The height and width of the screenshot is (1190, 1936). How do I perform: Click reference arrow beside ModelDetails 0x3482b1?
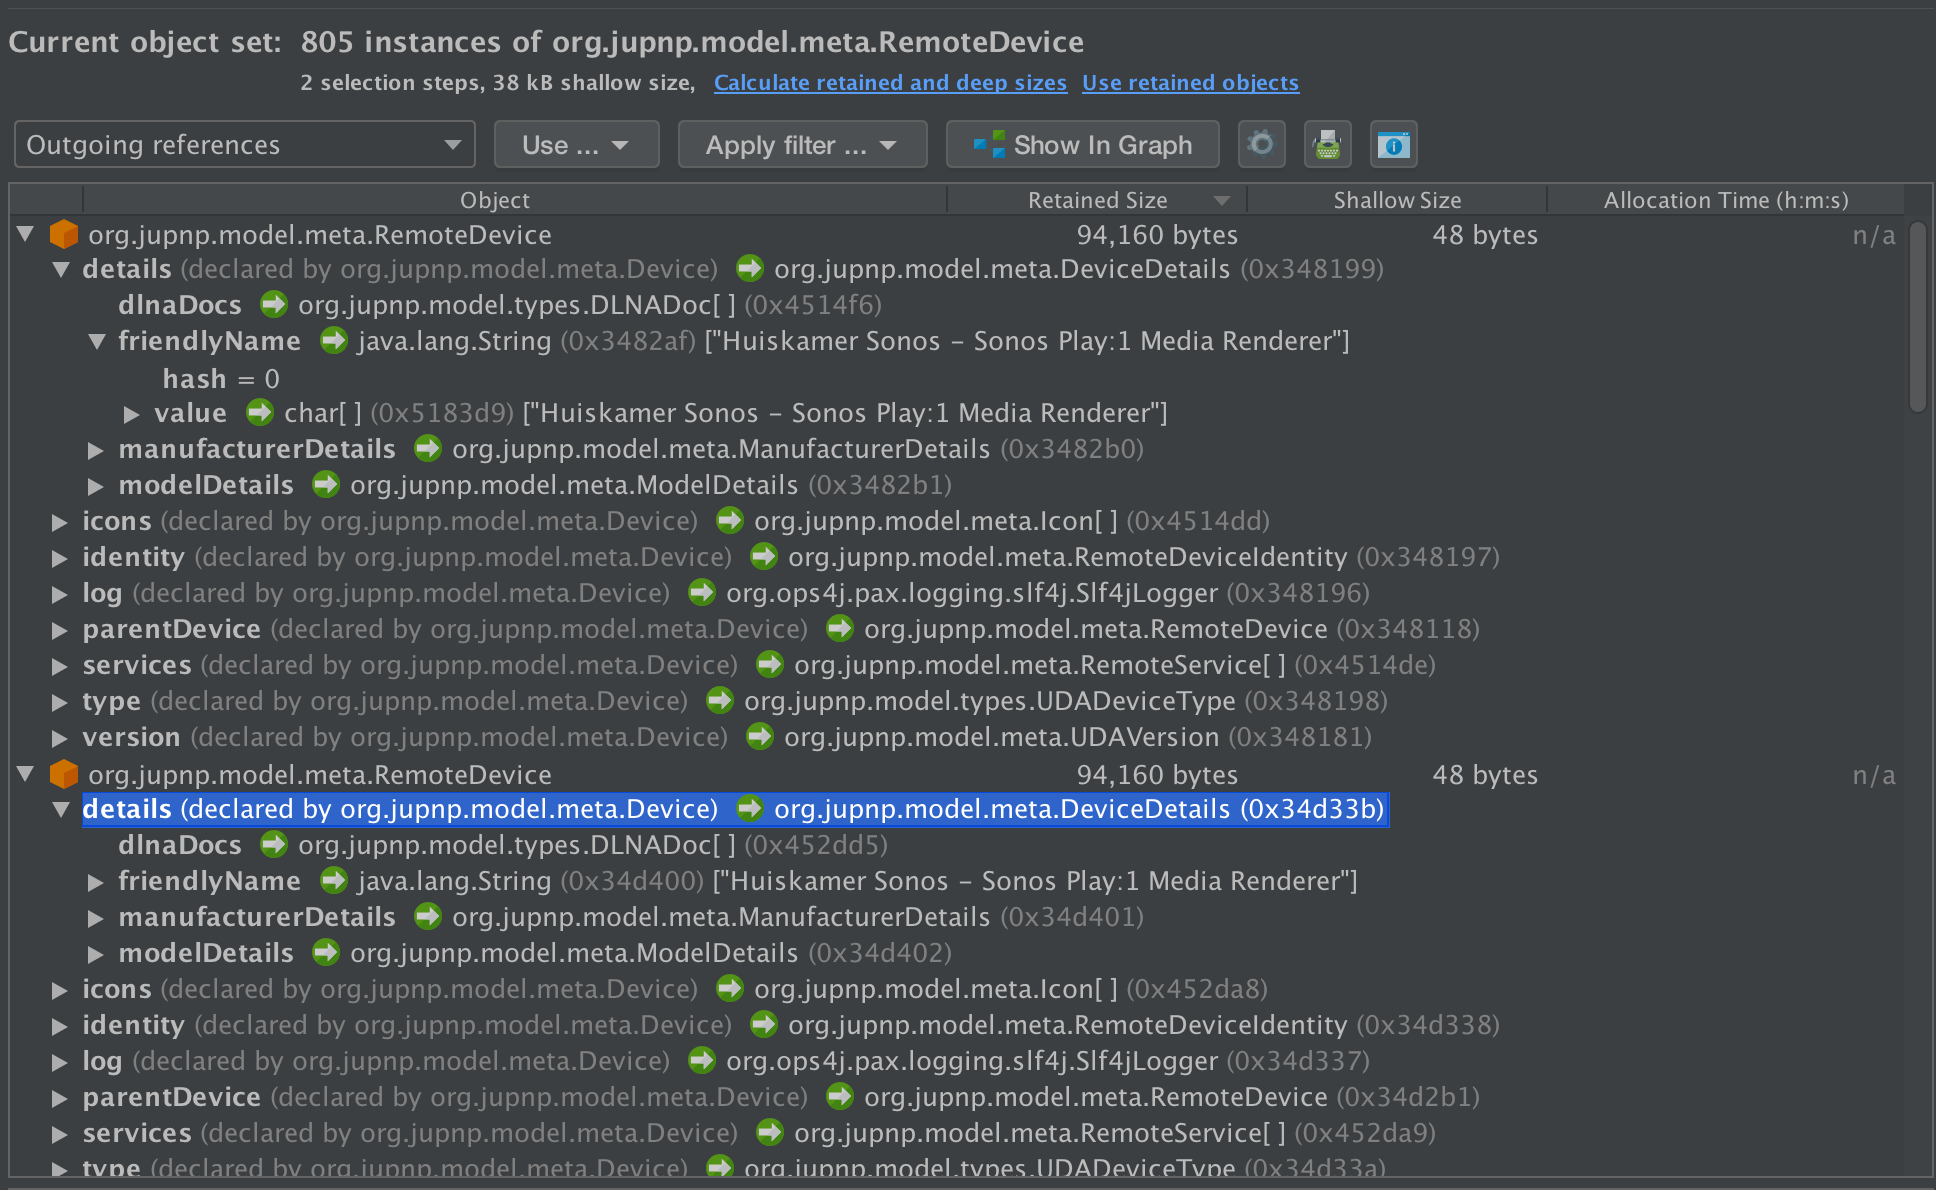tap(326, 484)
